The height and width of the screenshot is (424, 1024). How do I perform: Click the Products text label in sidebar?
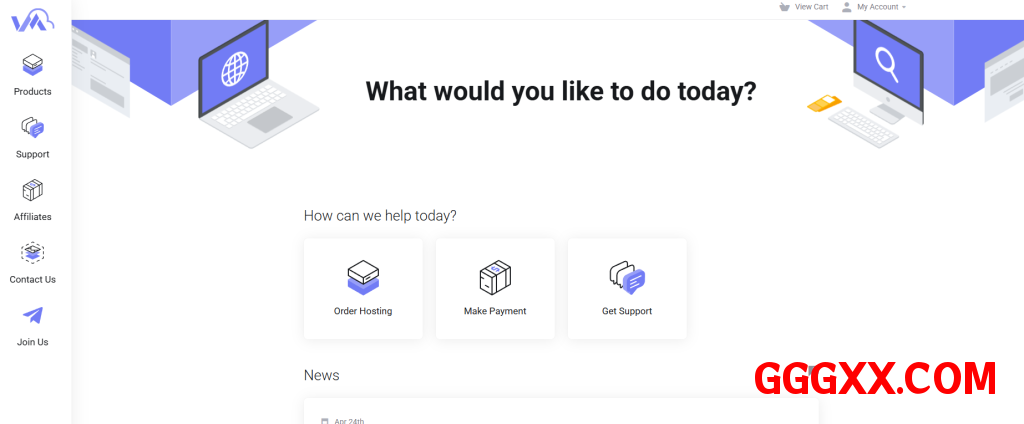(x=33, y=92)
